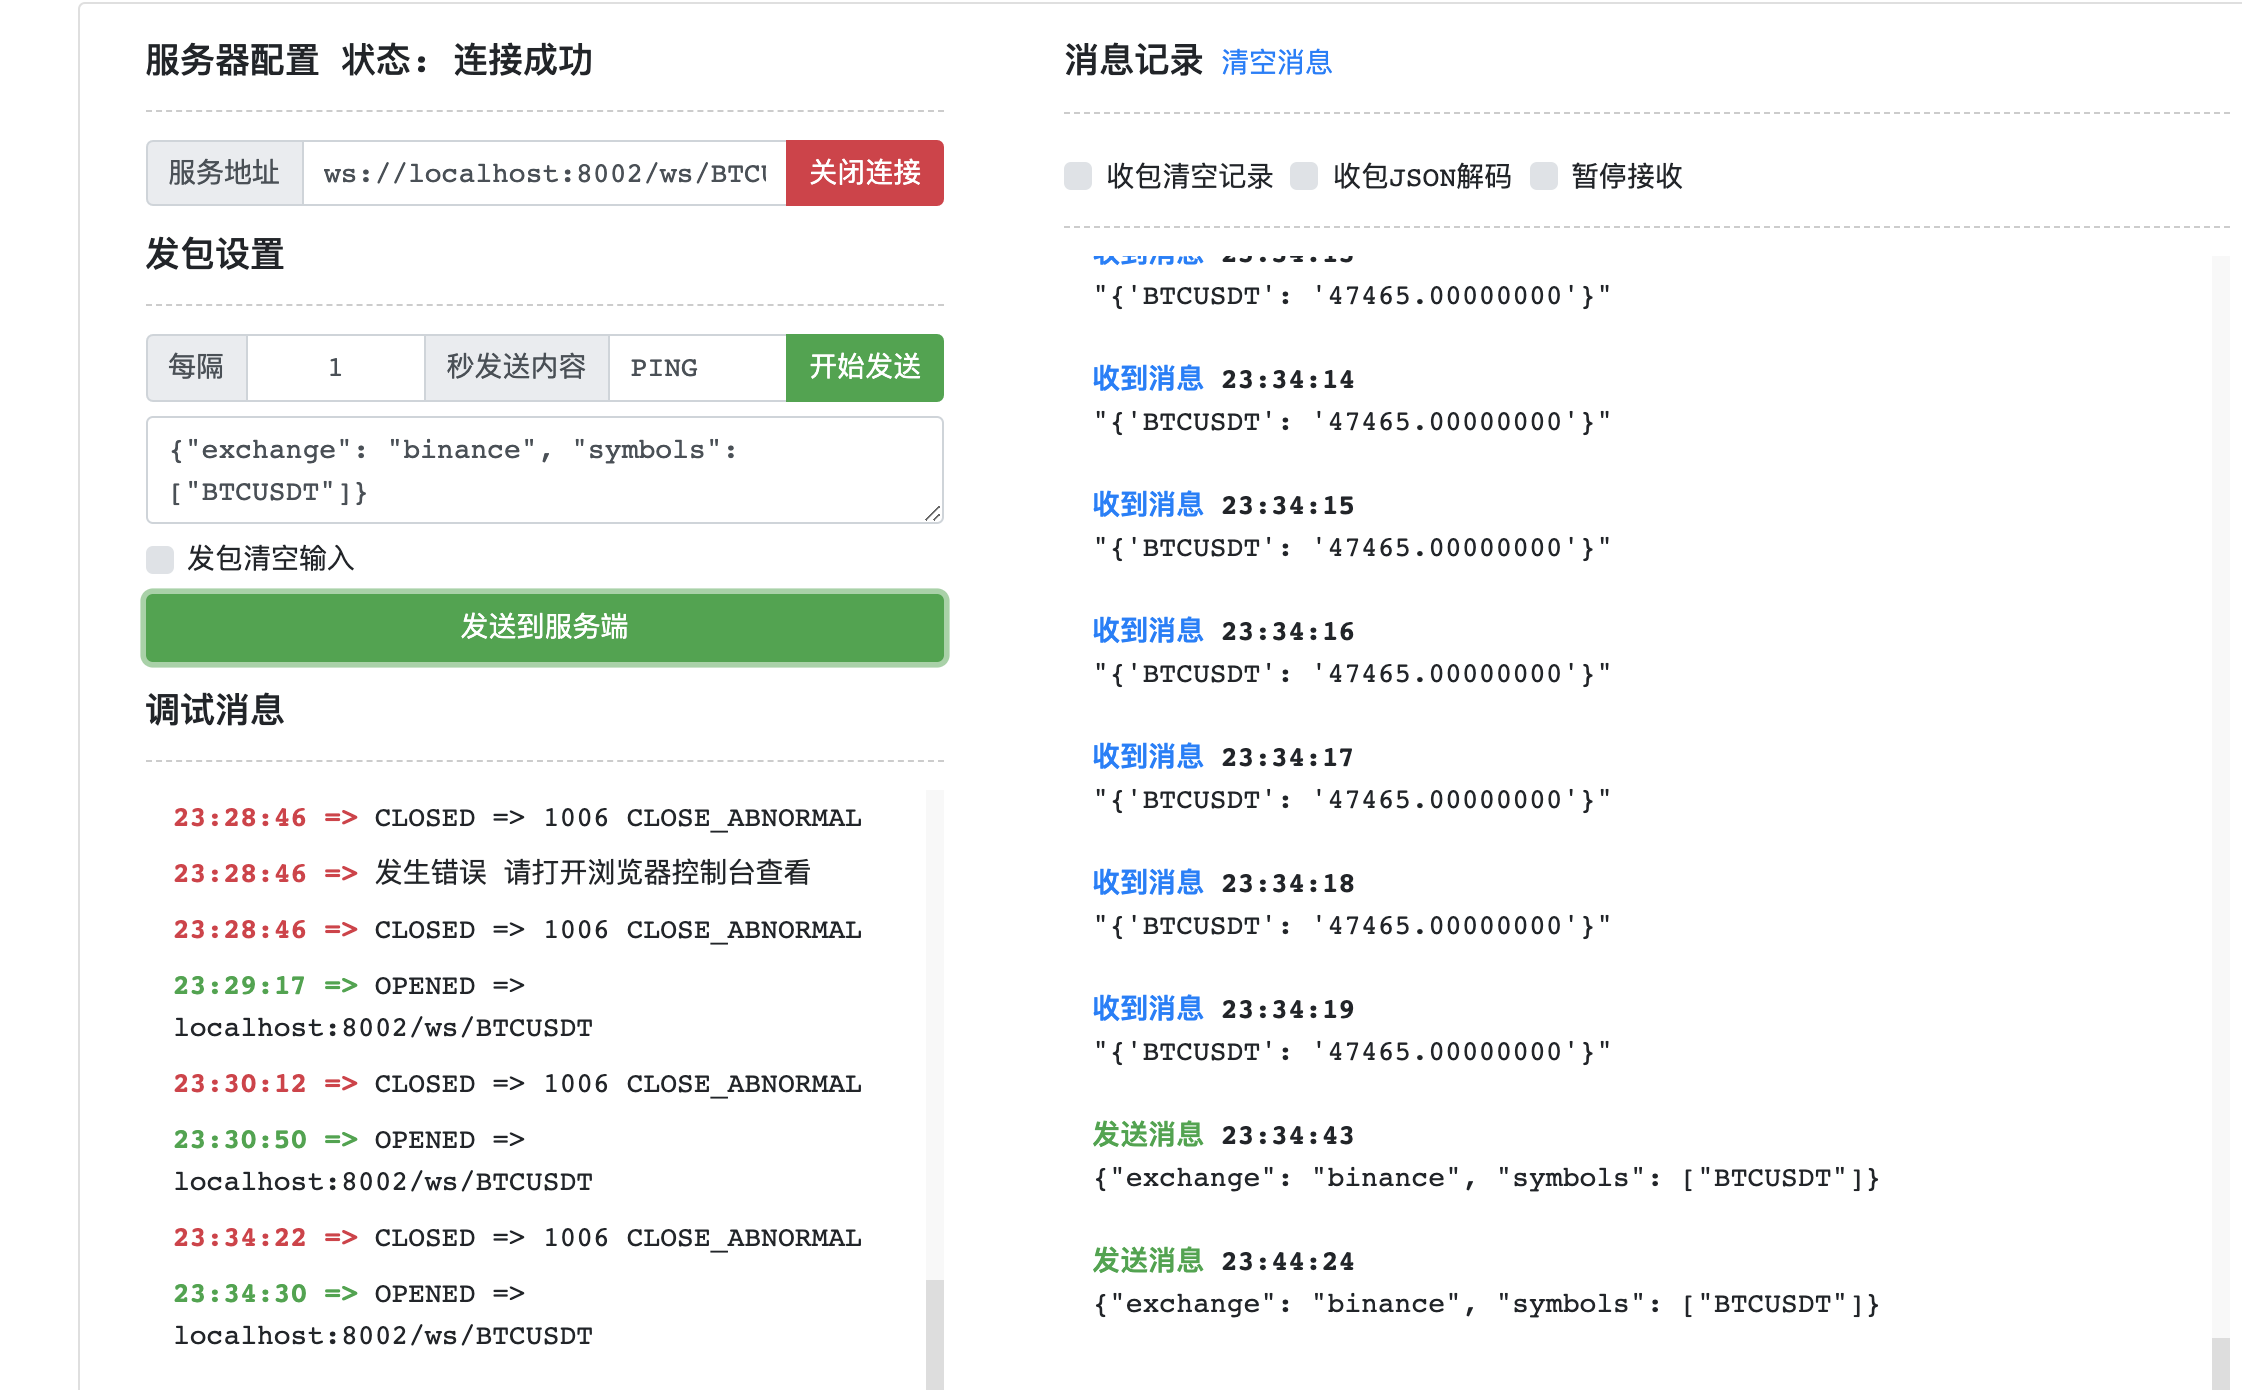2242x1390 pixels.
Task: Click the 每隔 label addon
Action: [196, 367]
